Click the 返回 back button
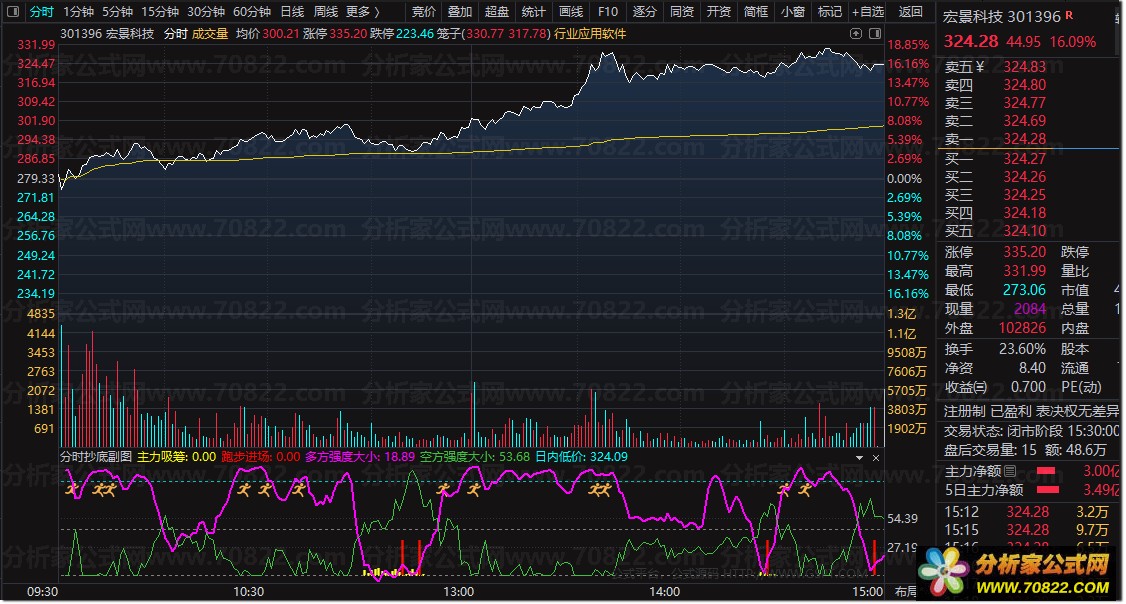The width and height of the screenshot is (1126, 604). (x=910, y=11)
